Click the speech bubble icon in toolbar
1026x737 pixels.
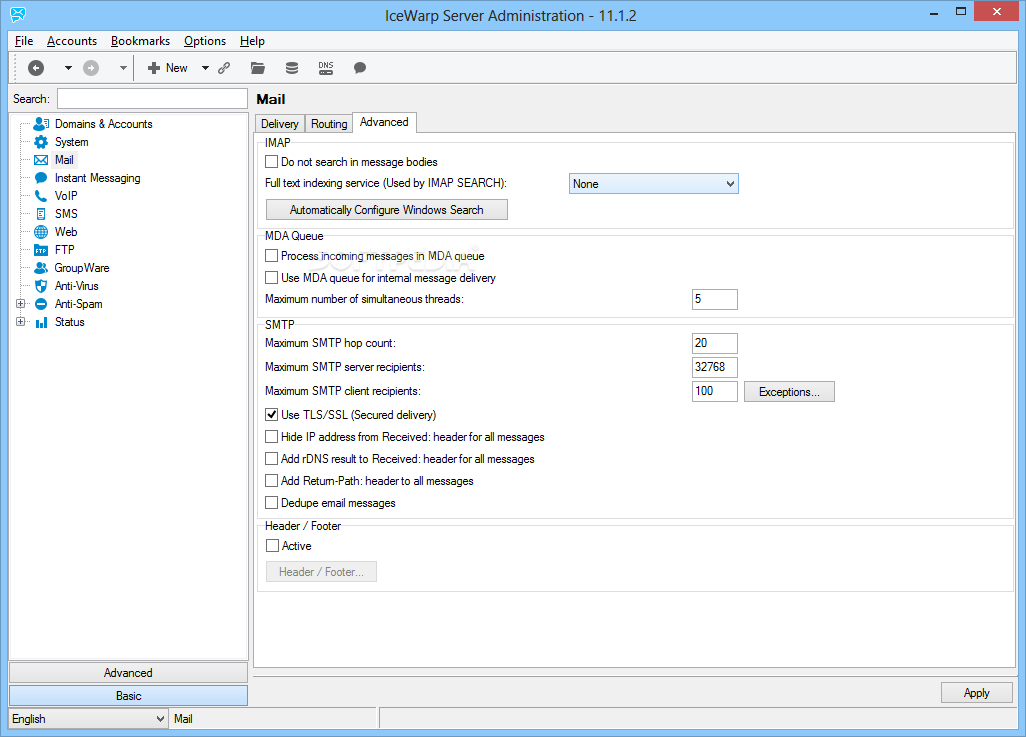pyautogui.click(x=360, y=68)
